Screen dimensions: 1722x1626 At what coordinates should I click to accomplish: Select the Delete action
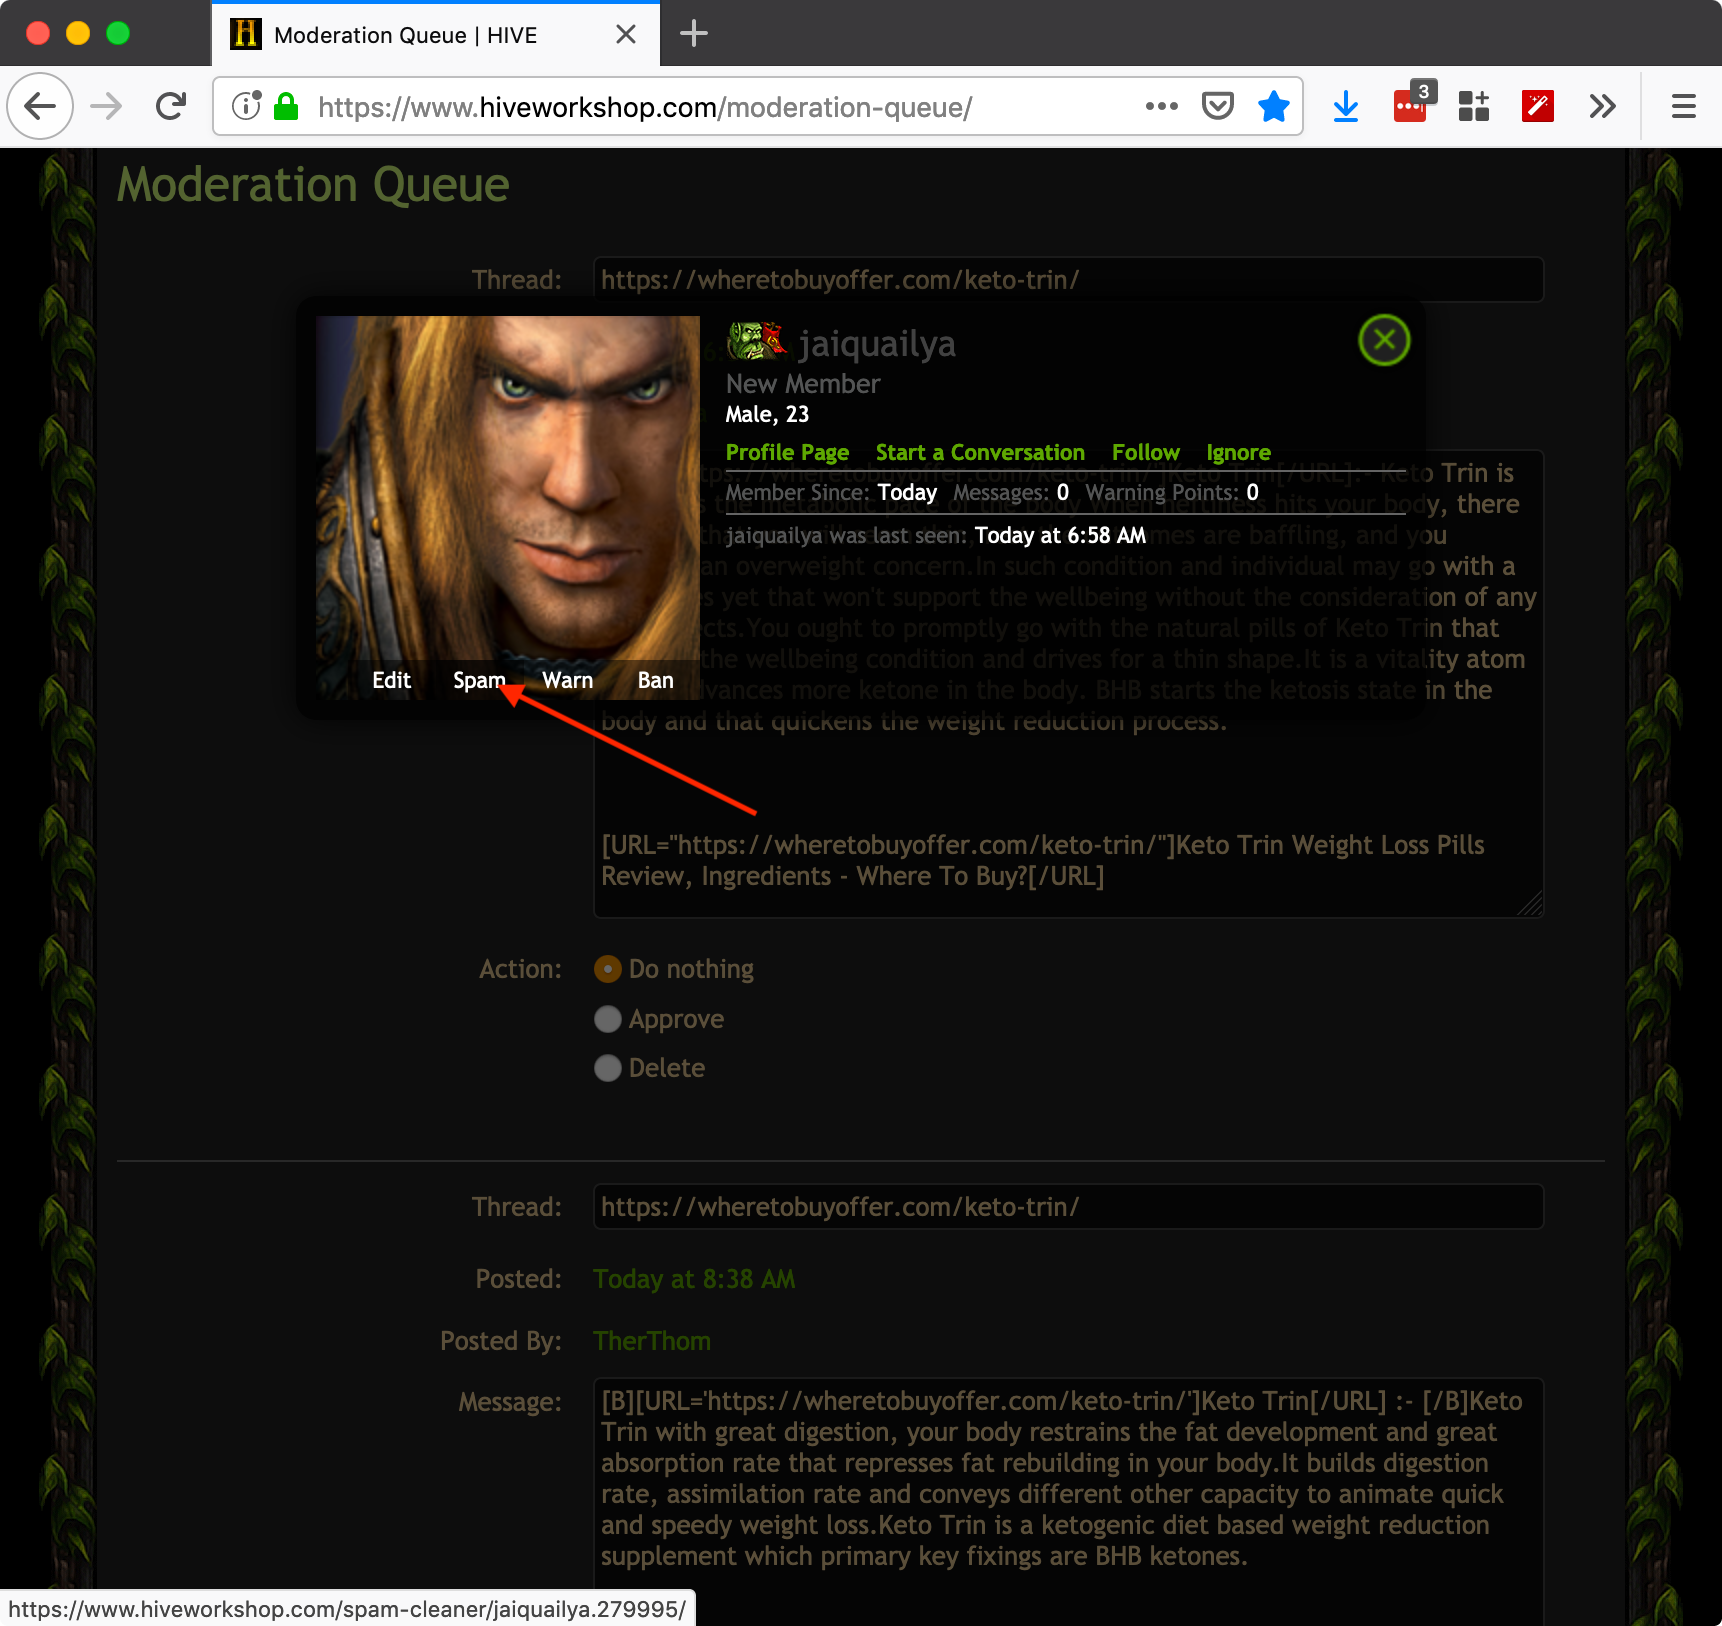(x=608, y=1068)
